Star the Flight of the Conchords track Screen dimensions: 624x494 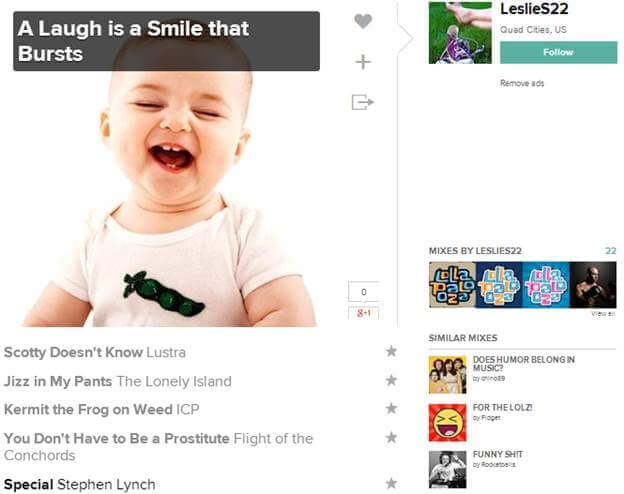(391, 437)
